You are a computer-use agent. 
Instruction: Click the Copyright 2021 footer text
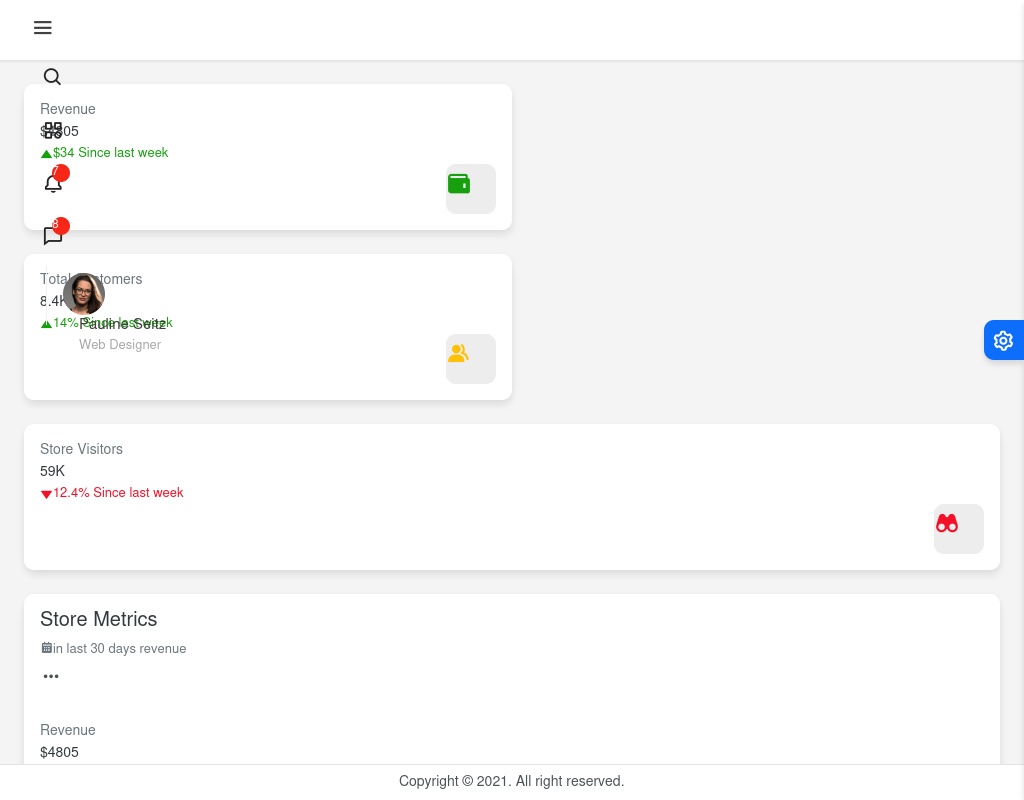(511, 781)
